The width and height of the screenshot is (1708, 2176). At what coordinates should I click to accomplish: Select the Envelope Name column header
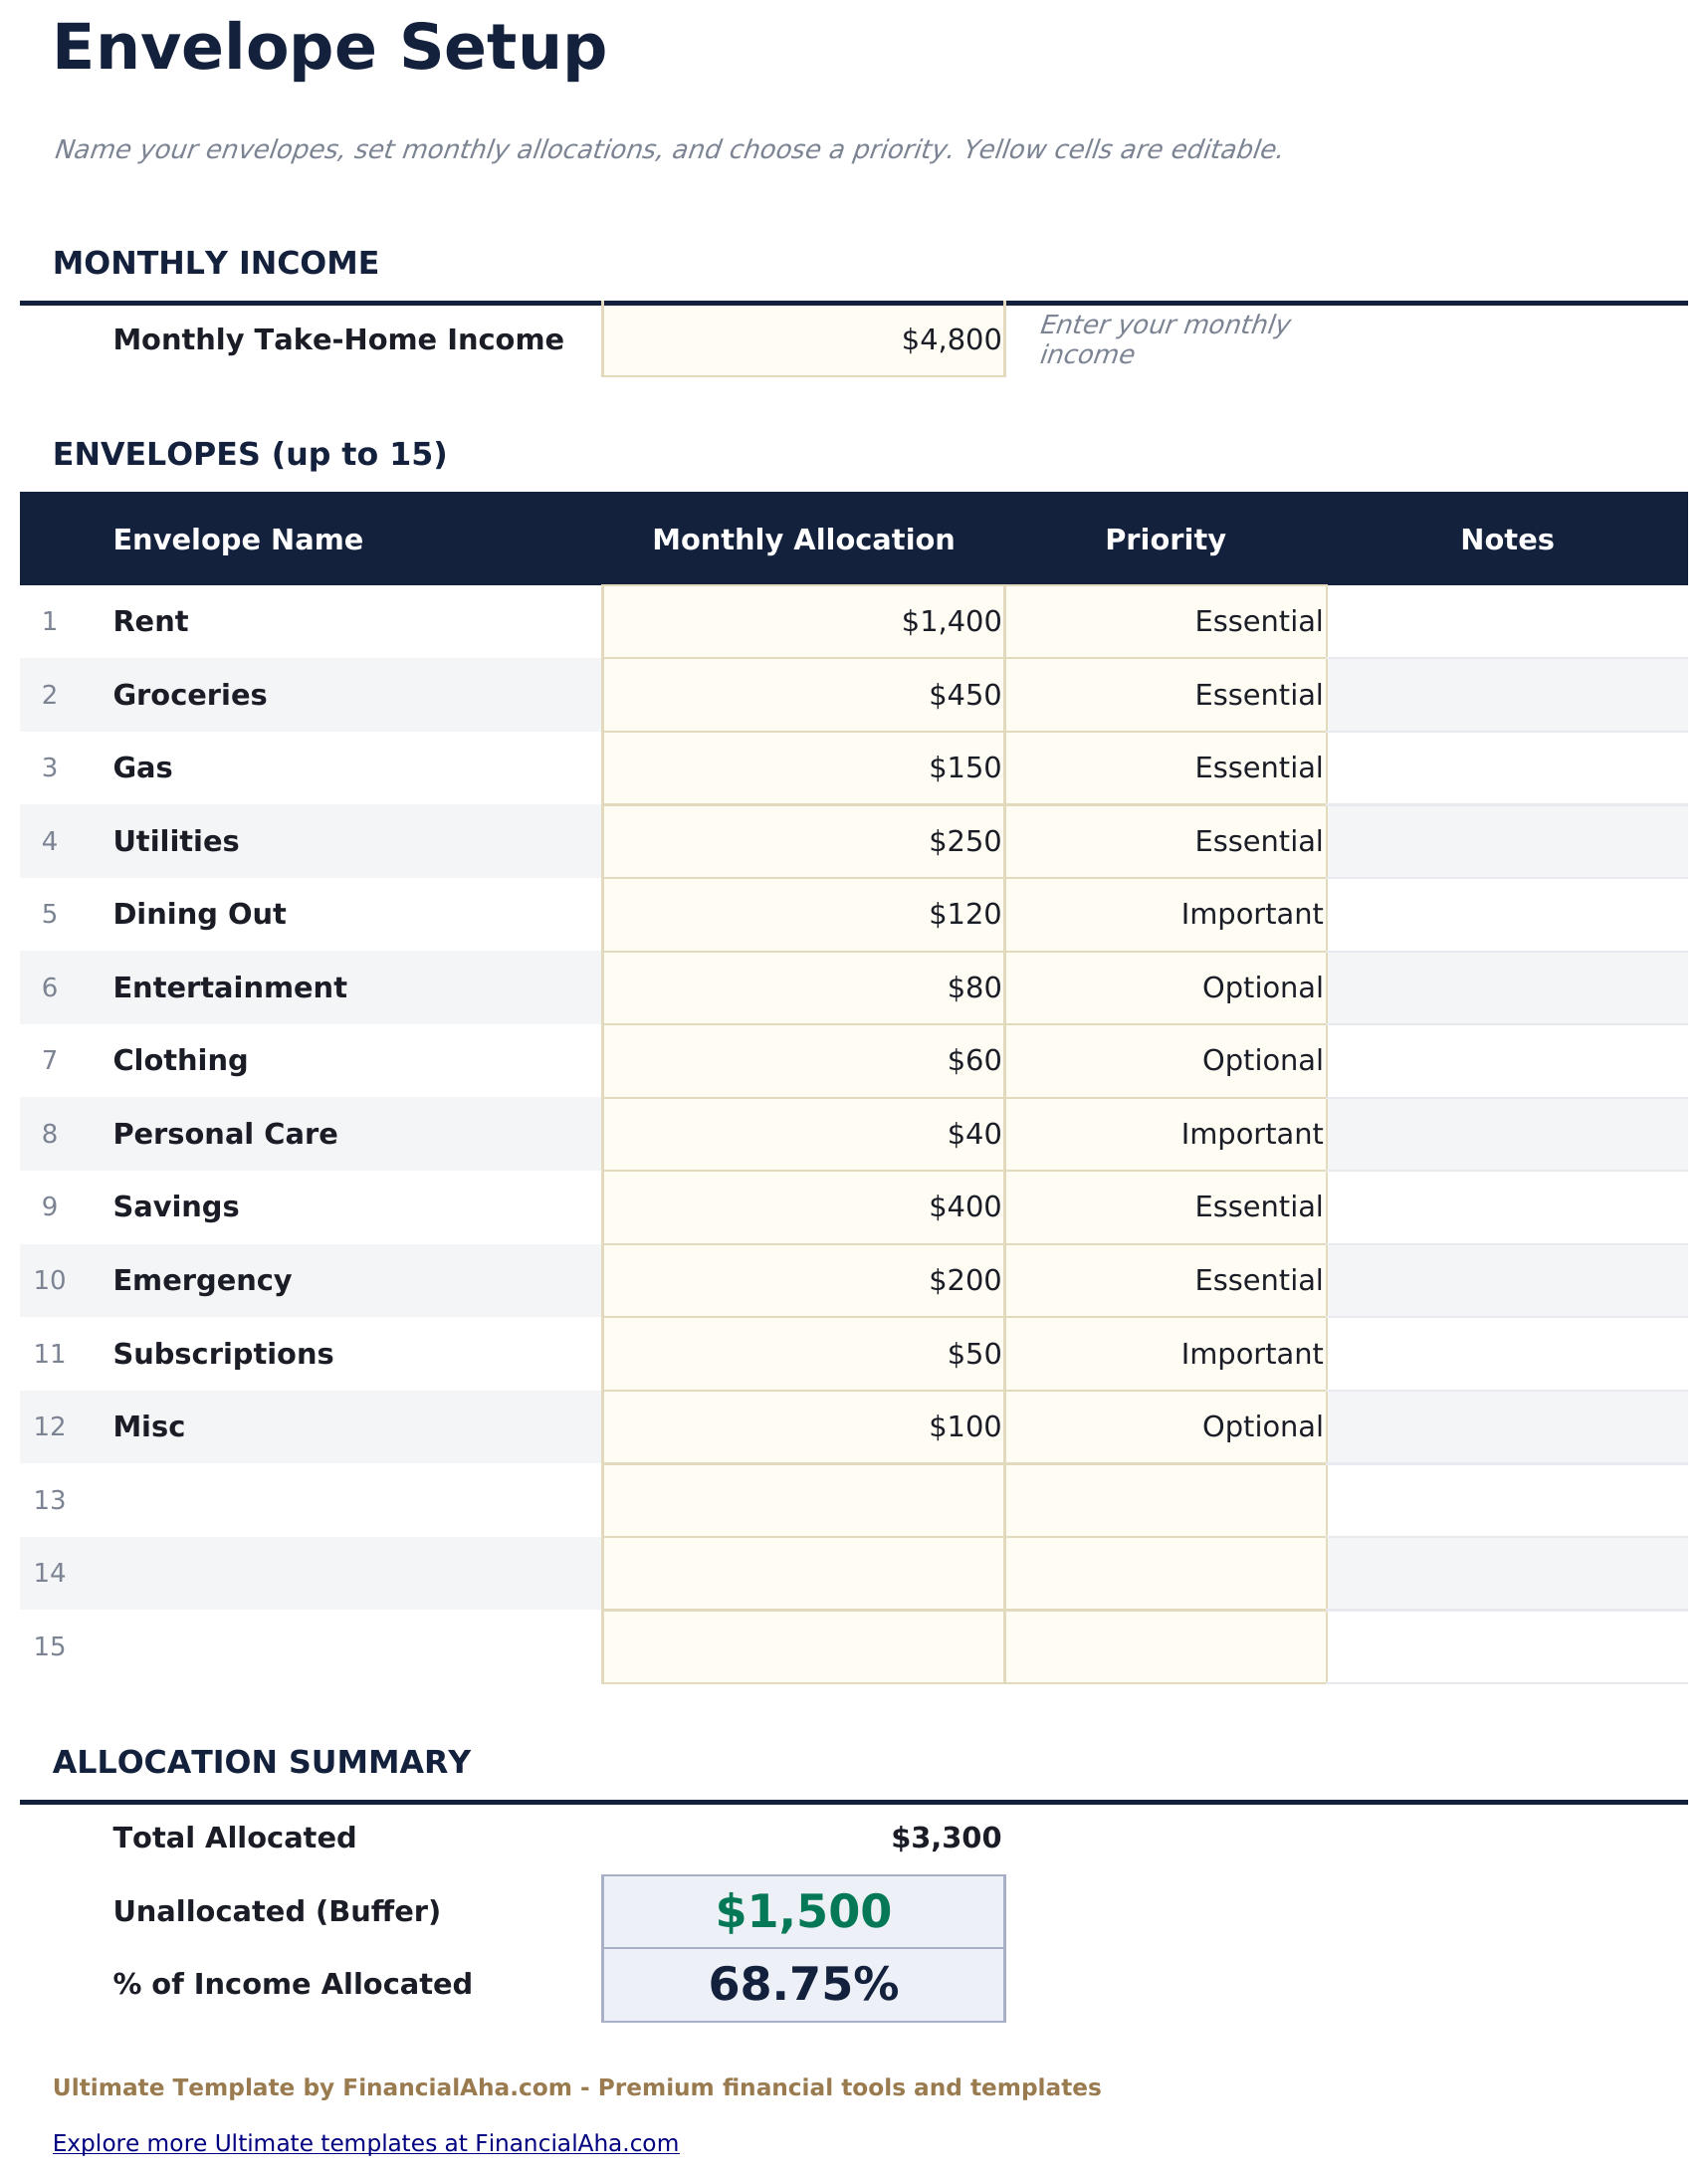coord(238,540)
